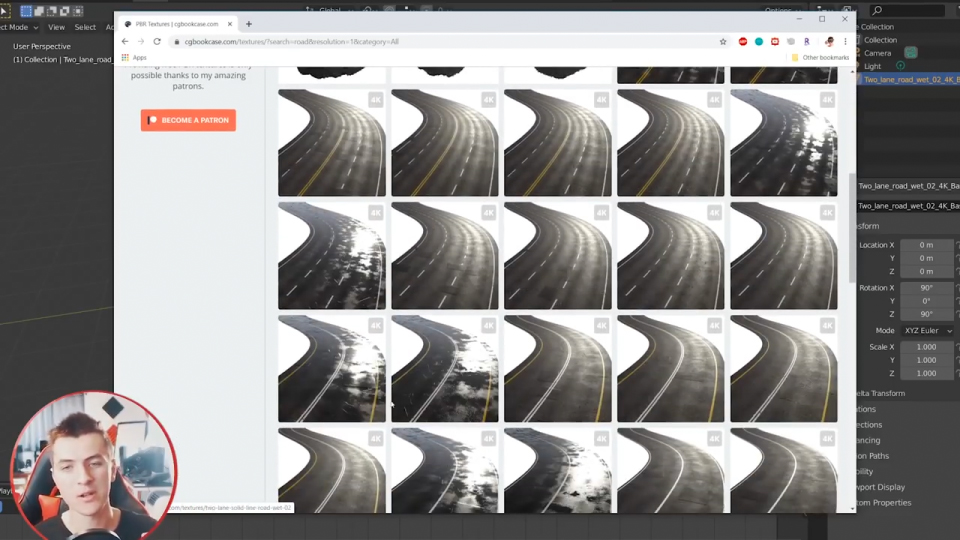960x540 pixels.
Task: Bookmark this page with the star icon
Action: pyautogui.click(x=723, y=42)
